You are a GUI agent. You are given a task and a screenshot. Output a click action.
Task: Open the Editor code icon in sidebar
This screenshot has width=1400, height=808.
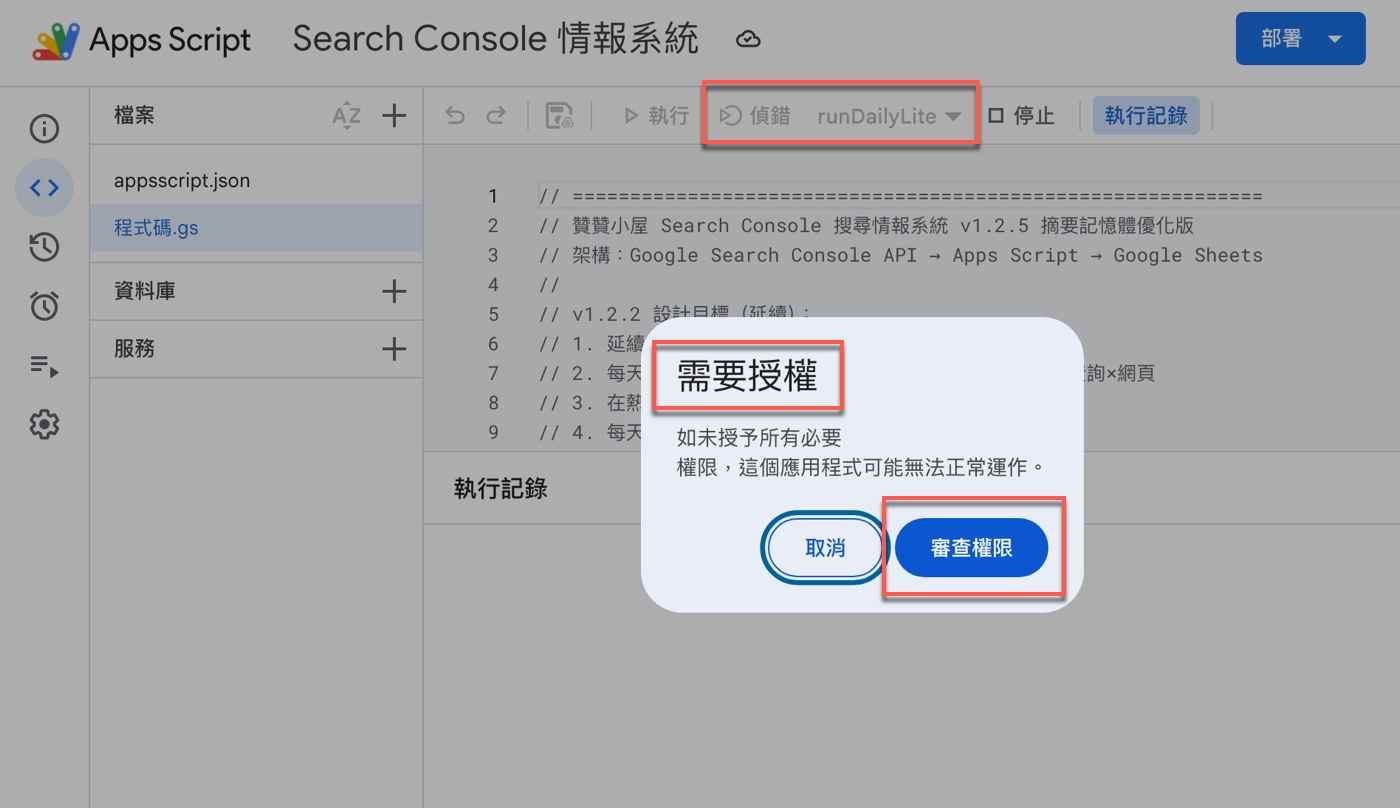(x=44, y=187)
